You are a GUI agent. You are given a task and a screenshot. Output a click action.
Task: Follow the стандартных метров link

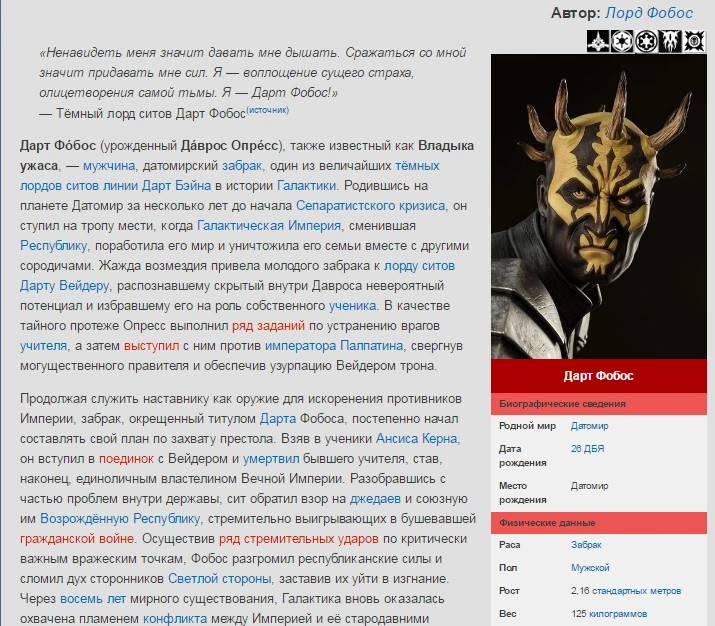tap(637, 591)
